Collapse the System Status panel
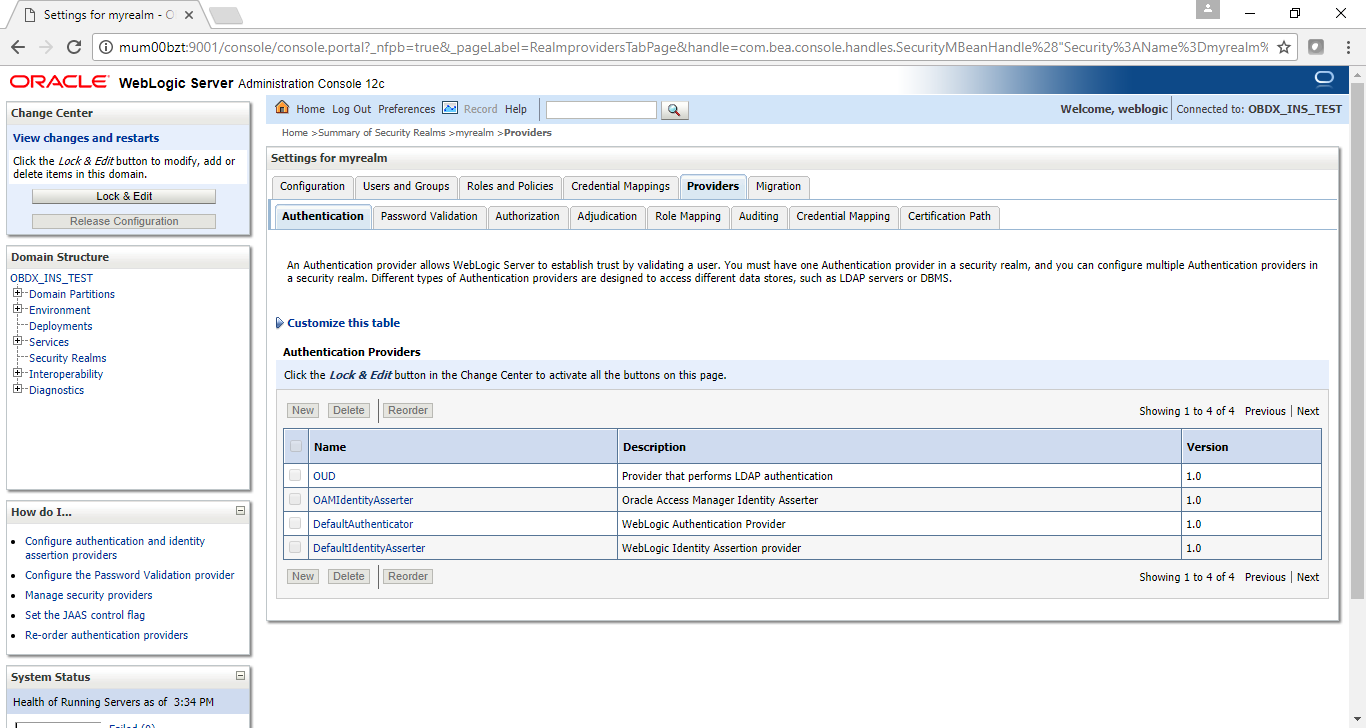 coord(240,675)
